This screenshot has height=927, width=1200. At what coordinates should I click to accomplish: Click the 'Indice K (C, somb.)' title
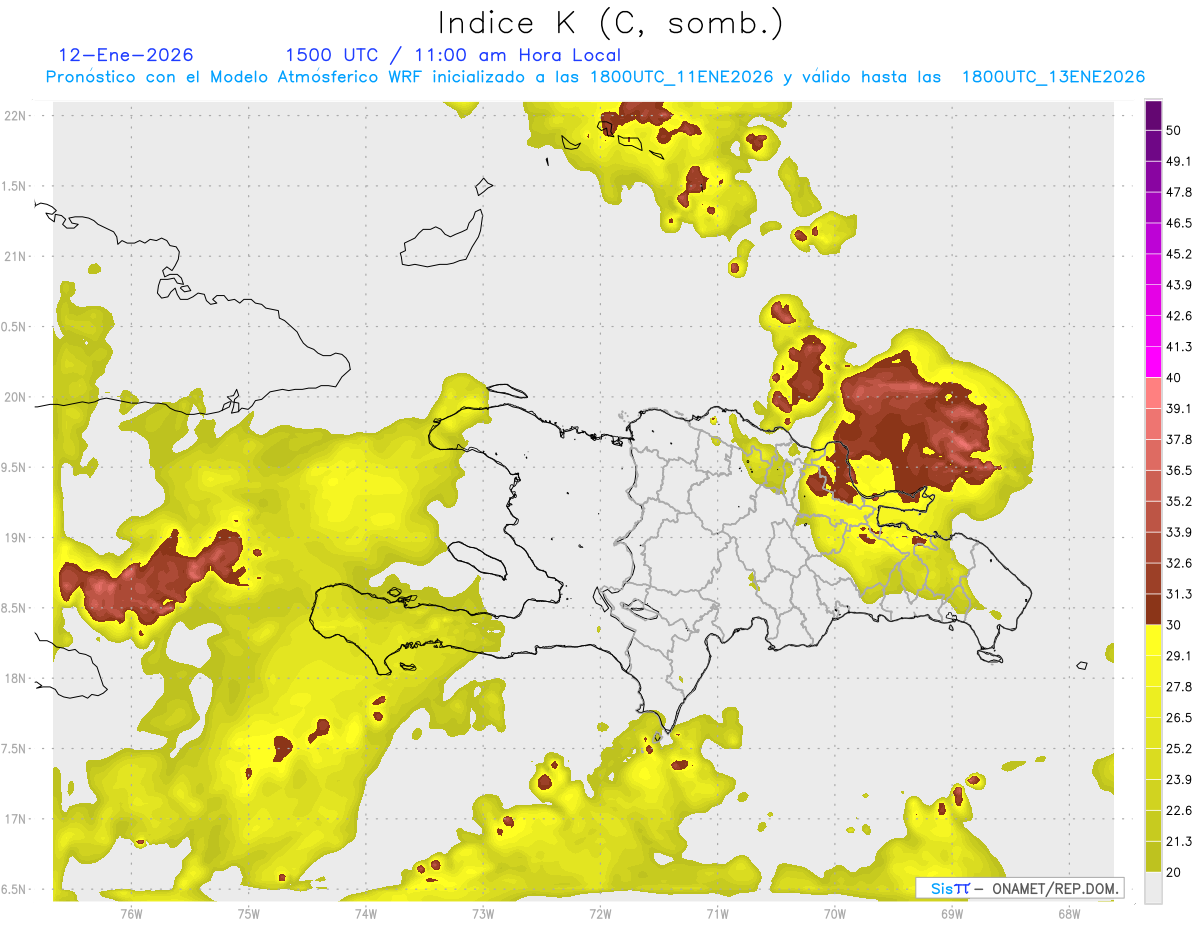610,22
